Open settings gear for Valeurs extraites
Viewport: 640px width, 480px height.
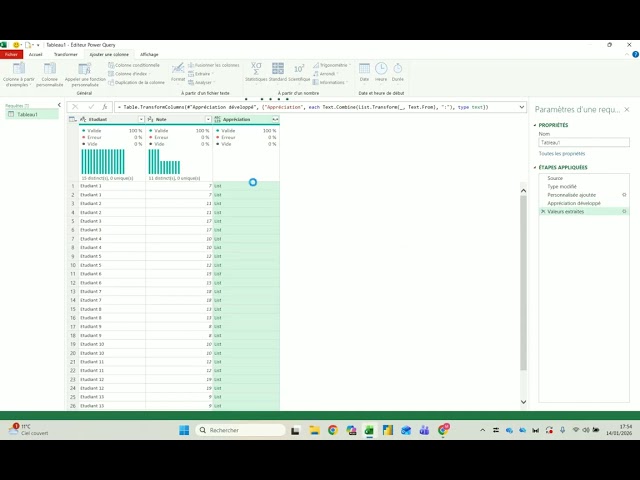point(624,211)
